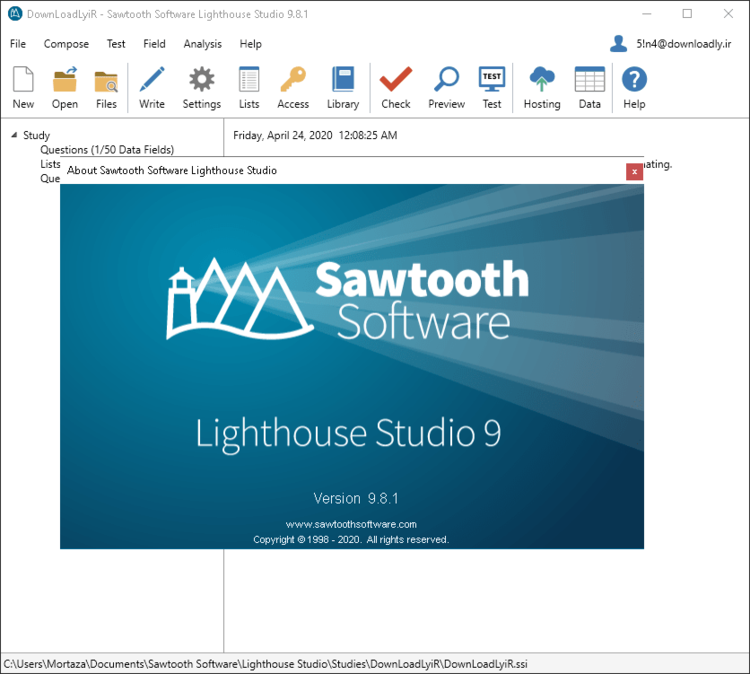Screen dimensions: 750x674
Task: Select the Study tree item
Action: pos(36,135)
